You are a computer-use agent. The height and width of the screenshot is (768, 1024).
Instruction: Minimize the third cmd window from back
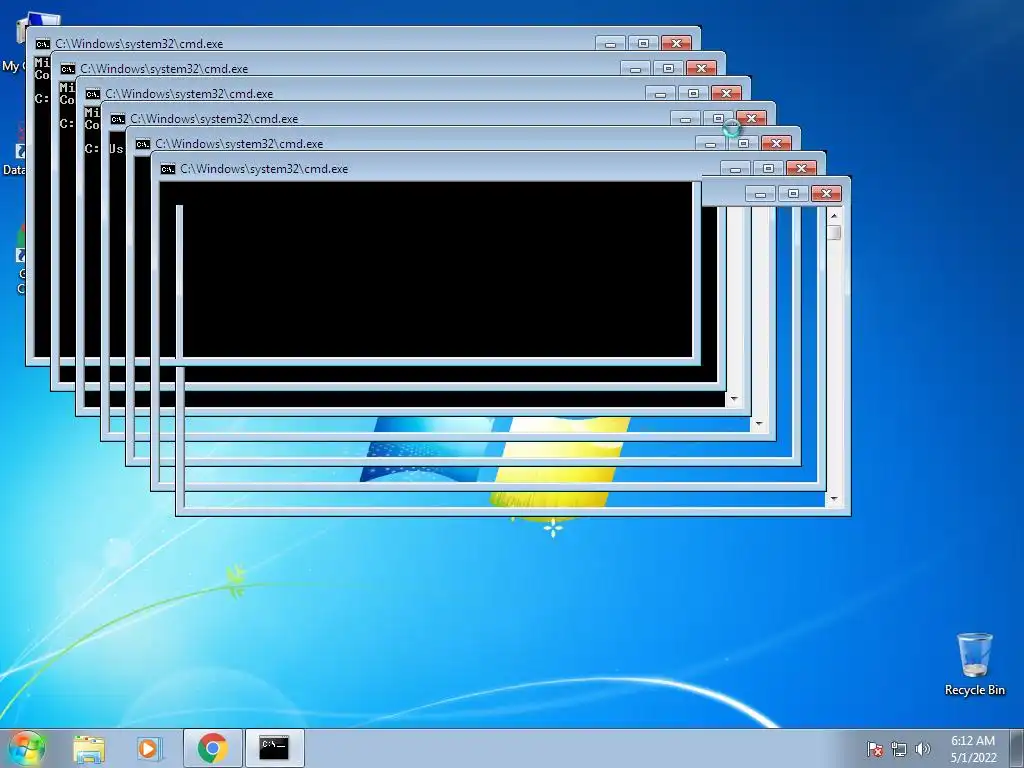coord(660,94)
